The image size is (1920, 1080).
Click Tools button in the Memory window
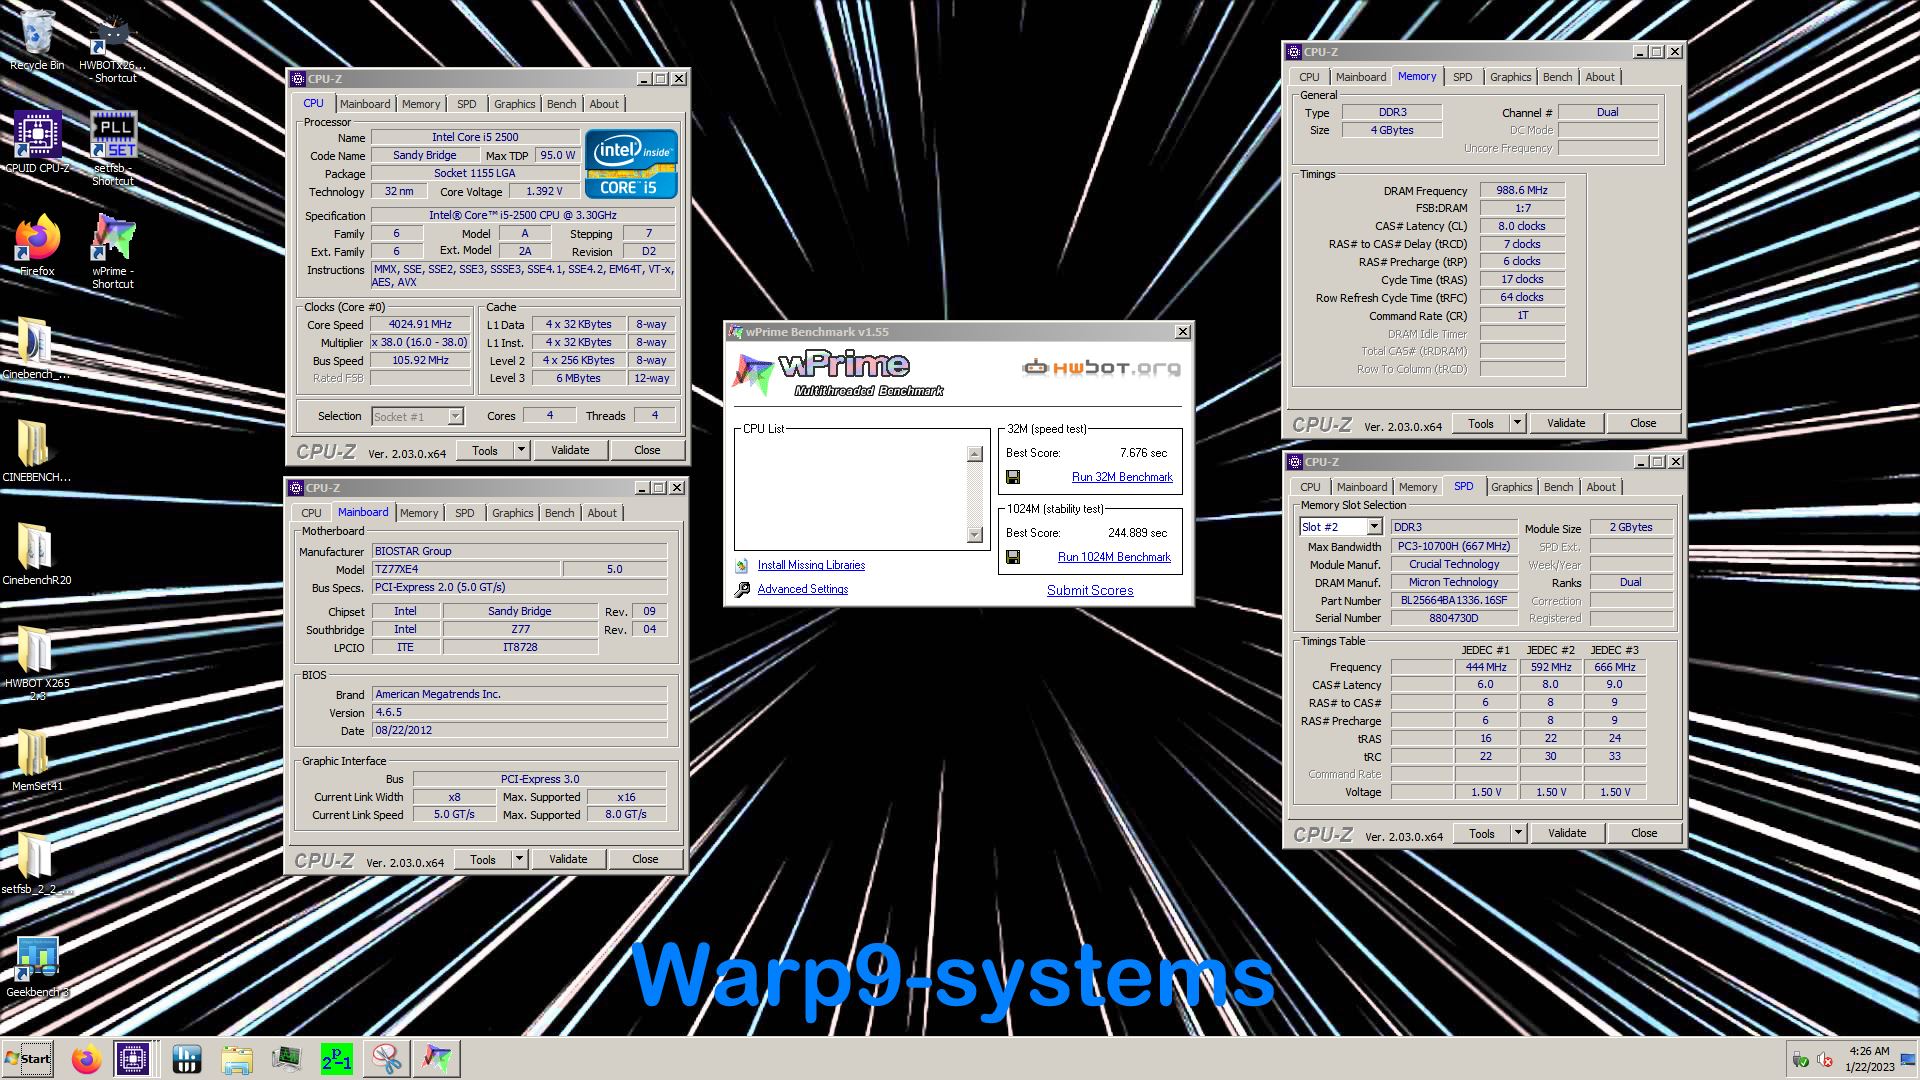(1481, 424)
